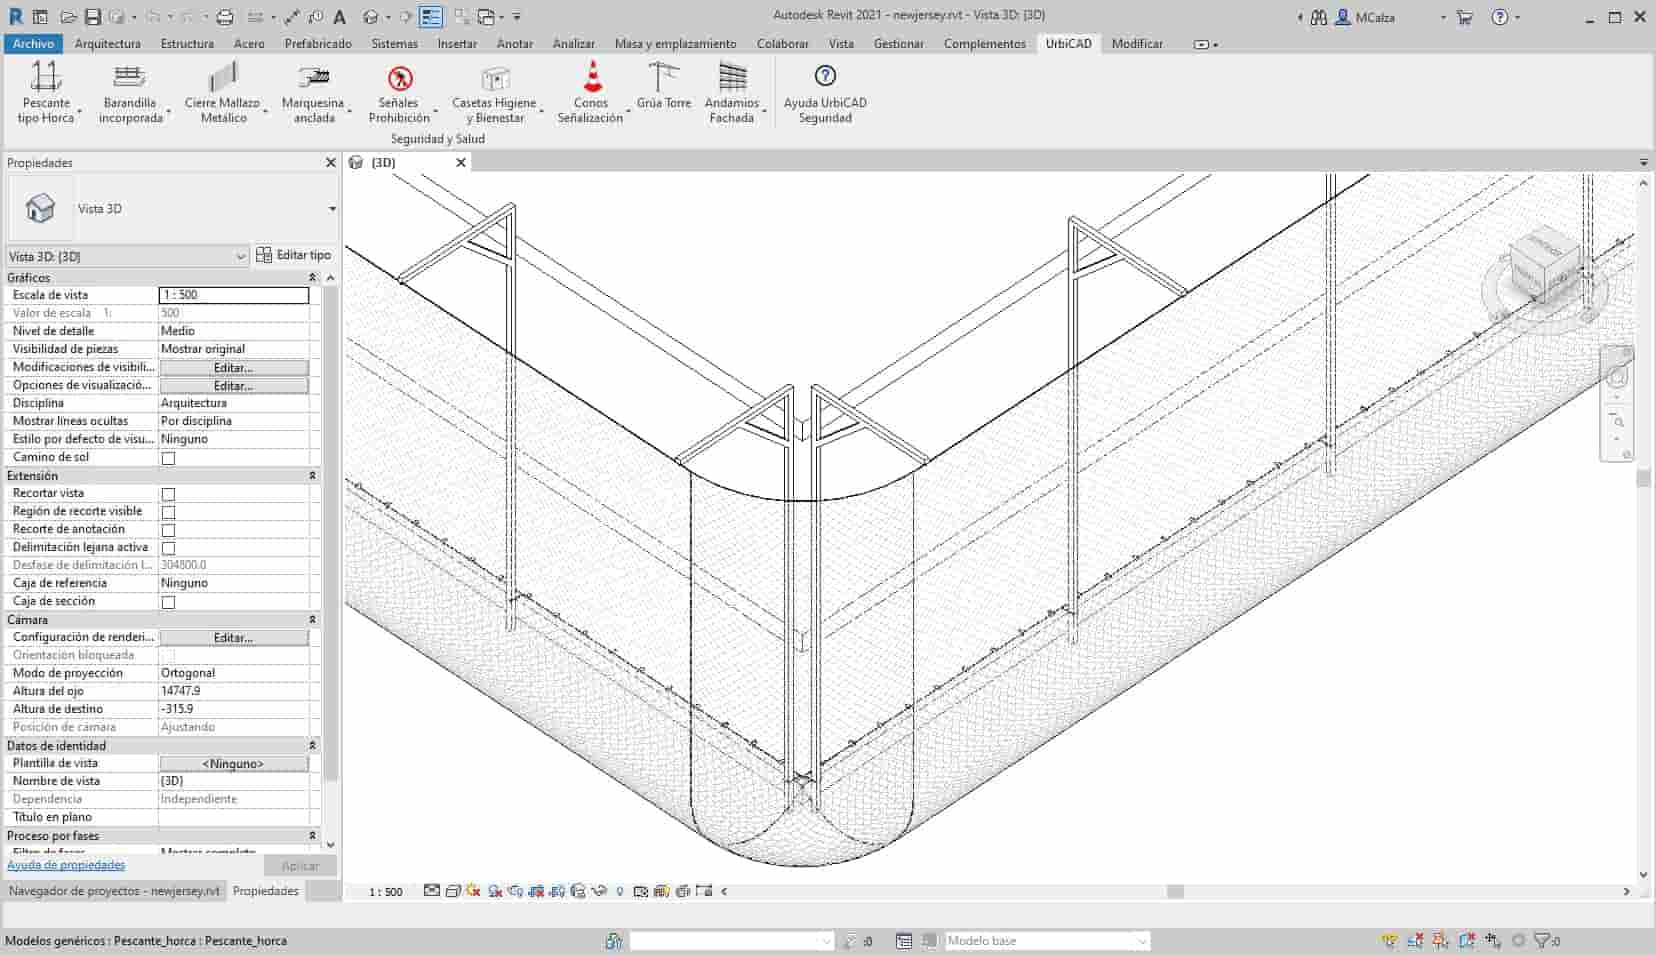Click the 1 : 500 scale in view control bar
This screenshot has height=955, width=1656.
tap(386, 892)
